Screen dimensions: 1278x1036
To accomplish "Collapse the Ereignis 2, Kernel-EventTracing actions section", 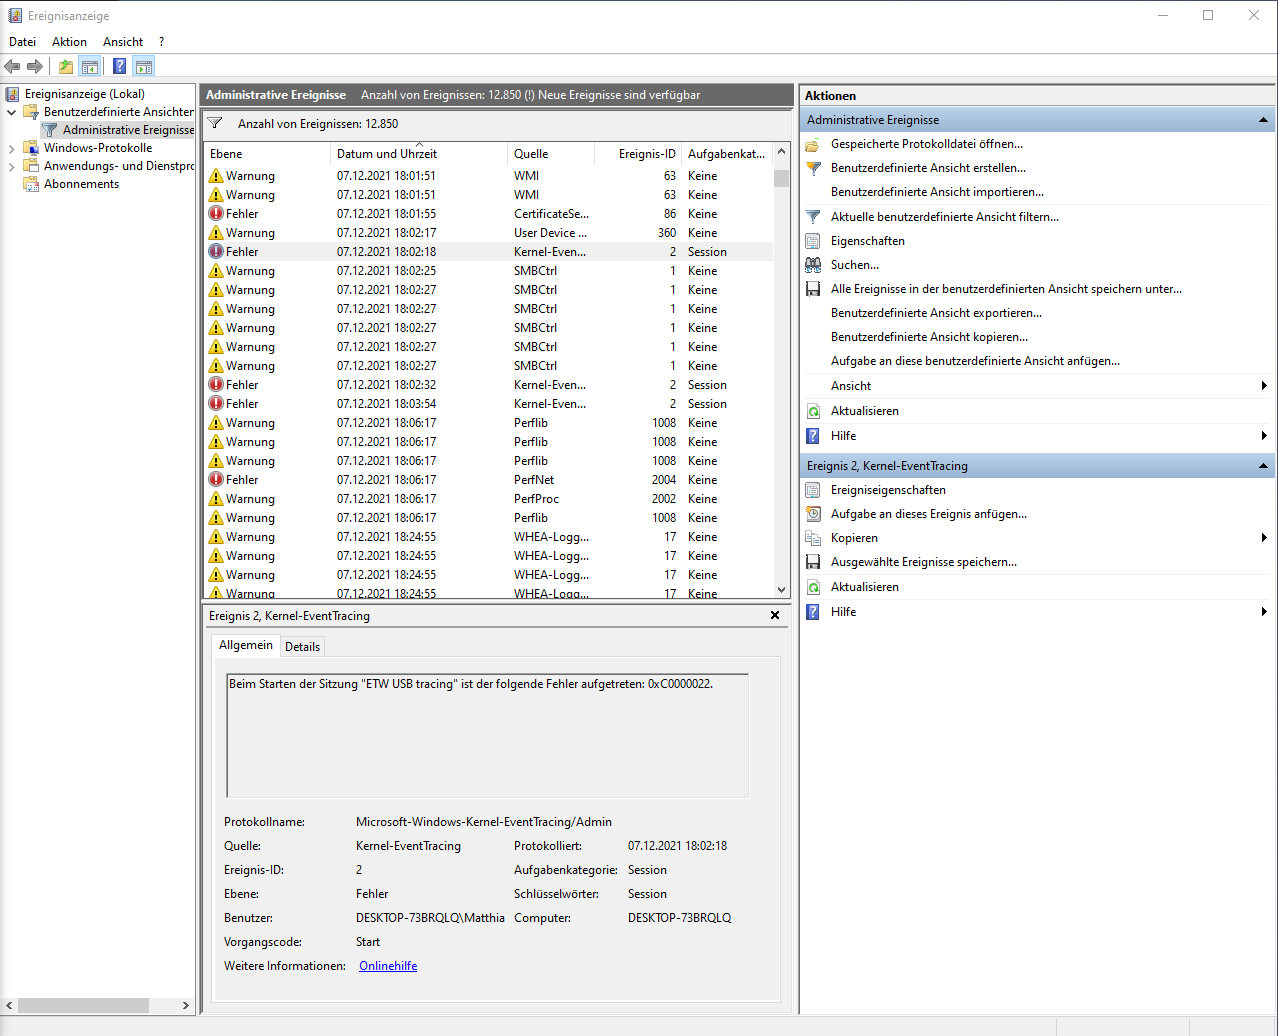I will coord(1263,466).
